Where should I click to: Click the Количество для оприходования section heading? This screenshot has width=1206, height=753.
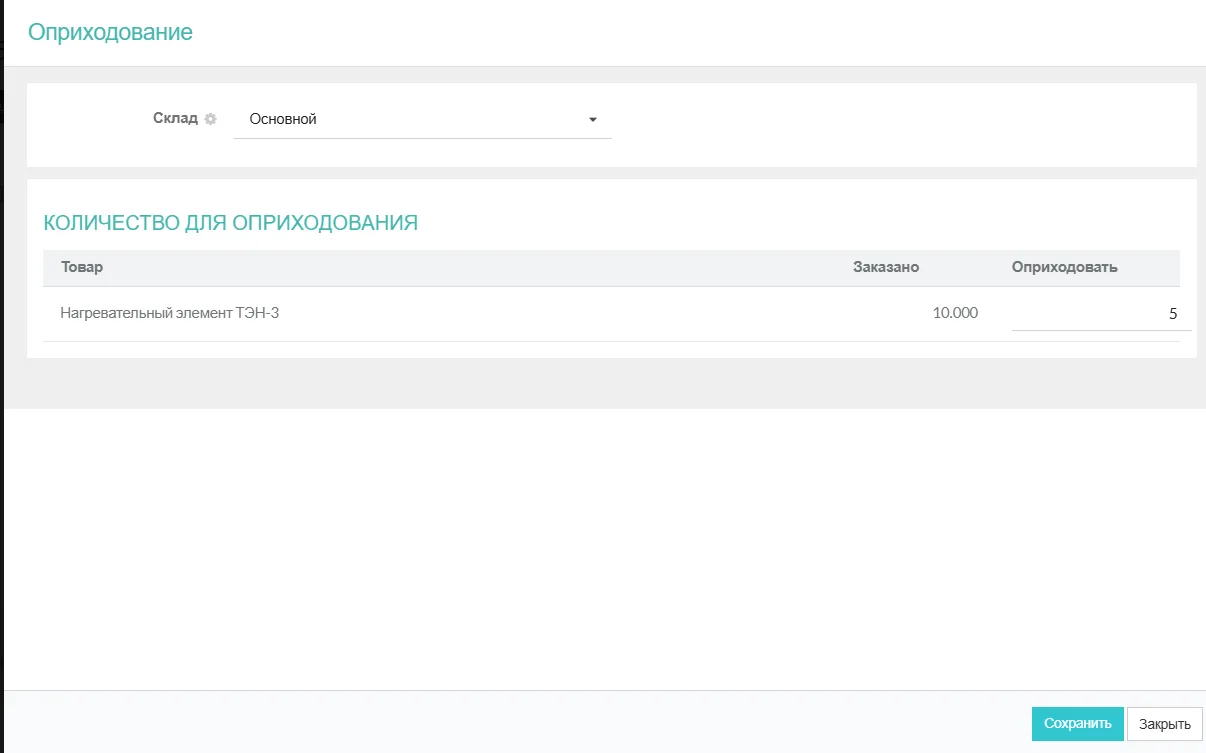[x=230, y=222]
